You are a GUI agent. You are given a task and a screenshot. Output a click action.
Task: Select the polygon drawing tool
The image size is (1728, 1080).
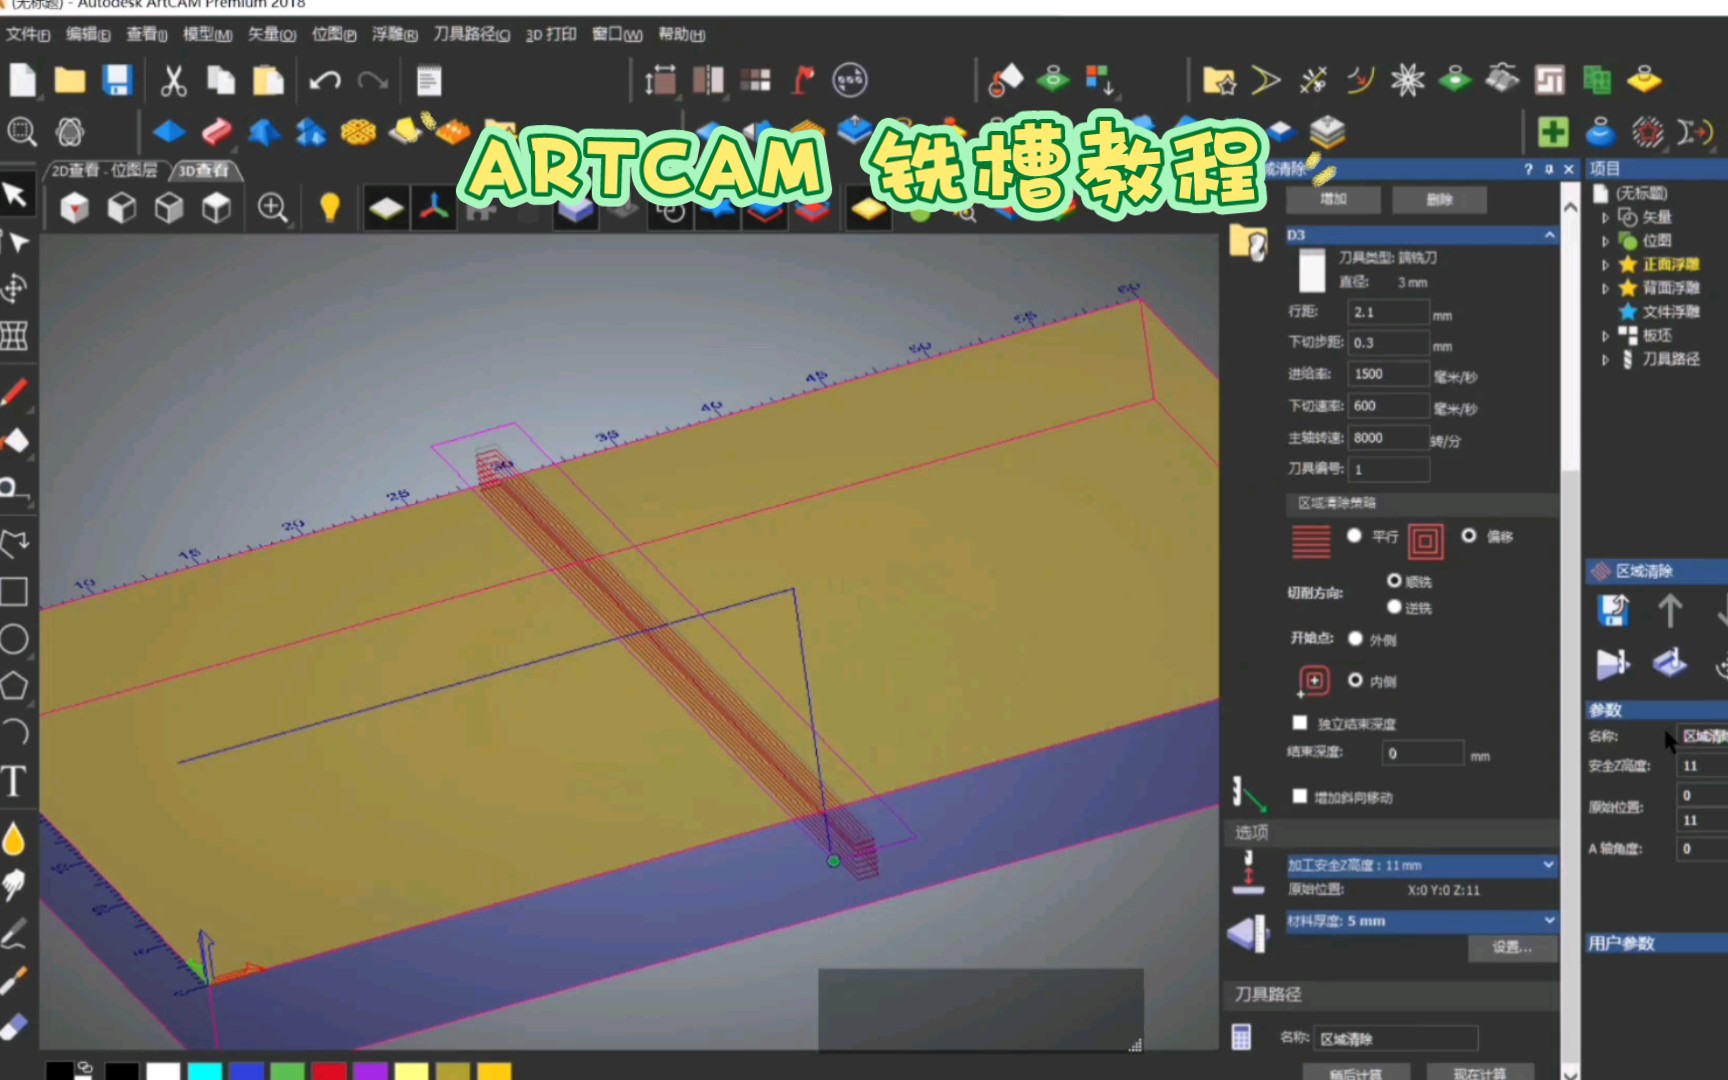14,686
